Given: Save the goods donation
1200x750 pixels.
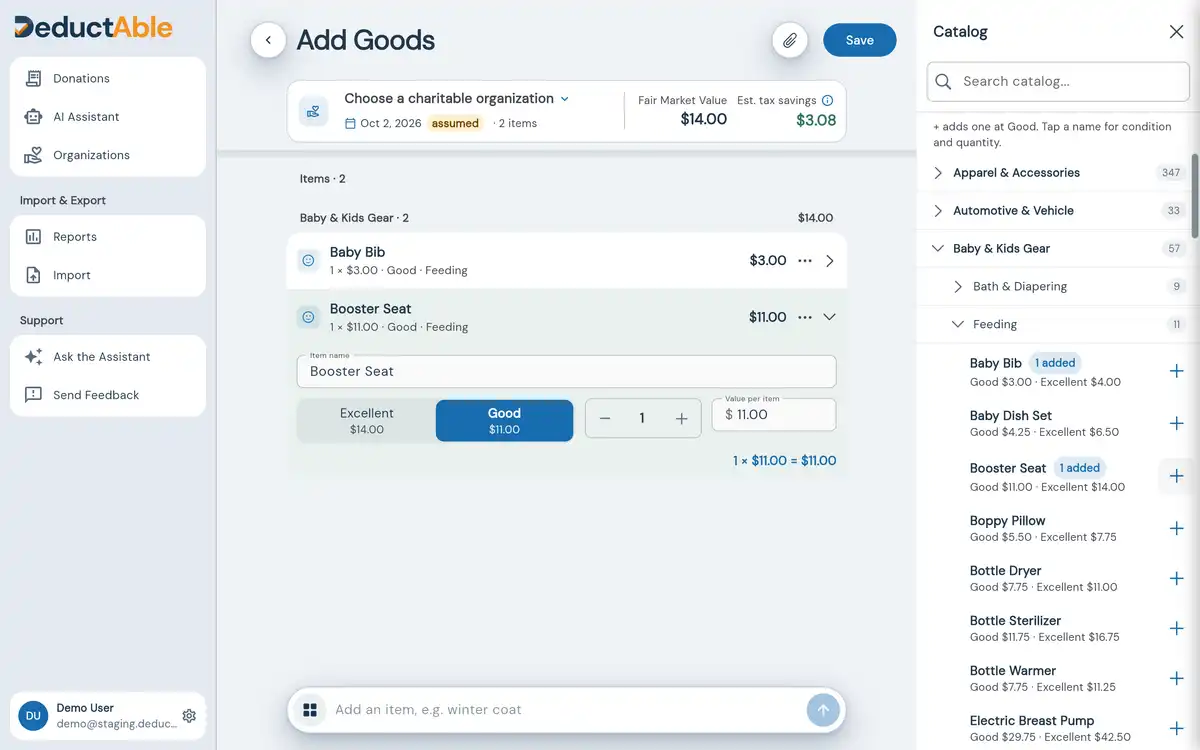Looking at the screenshot, I should (x=860, y=40).
